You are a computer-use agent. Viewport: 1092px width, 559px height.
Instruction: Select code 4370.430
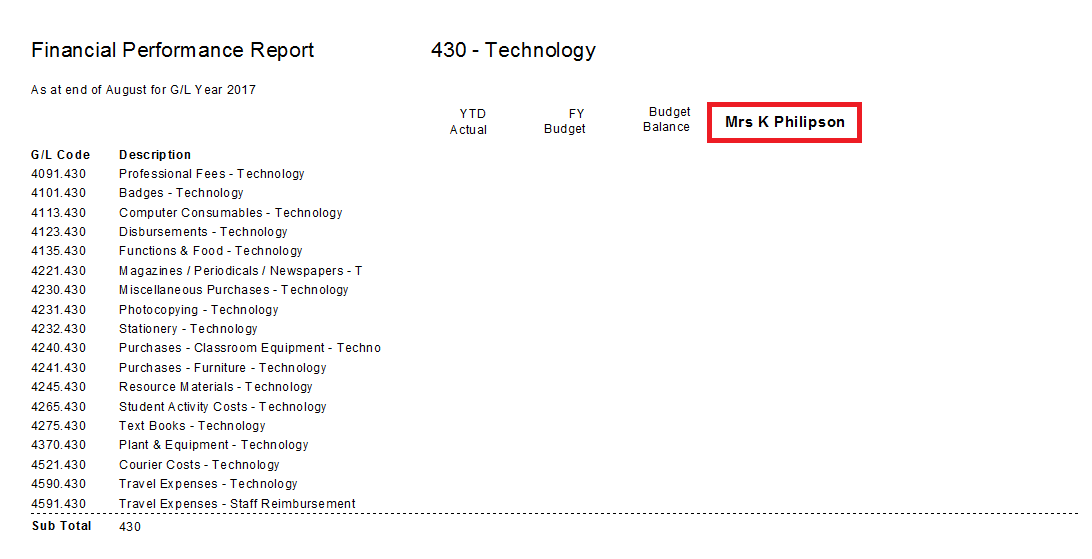[58, 445]
